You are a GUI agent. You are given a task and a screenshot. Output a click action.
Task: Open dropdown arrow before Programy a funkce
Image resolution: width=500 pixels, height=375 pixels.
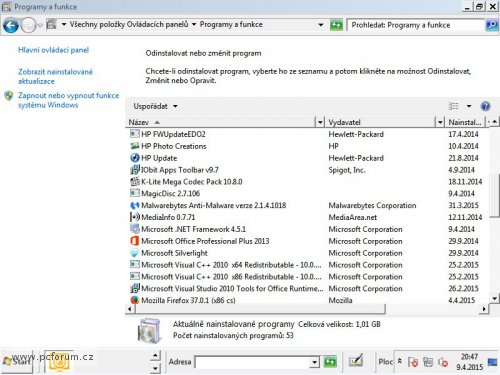click(x=194, y=24)
